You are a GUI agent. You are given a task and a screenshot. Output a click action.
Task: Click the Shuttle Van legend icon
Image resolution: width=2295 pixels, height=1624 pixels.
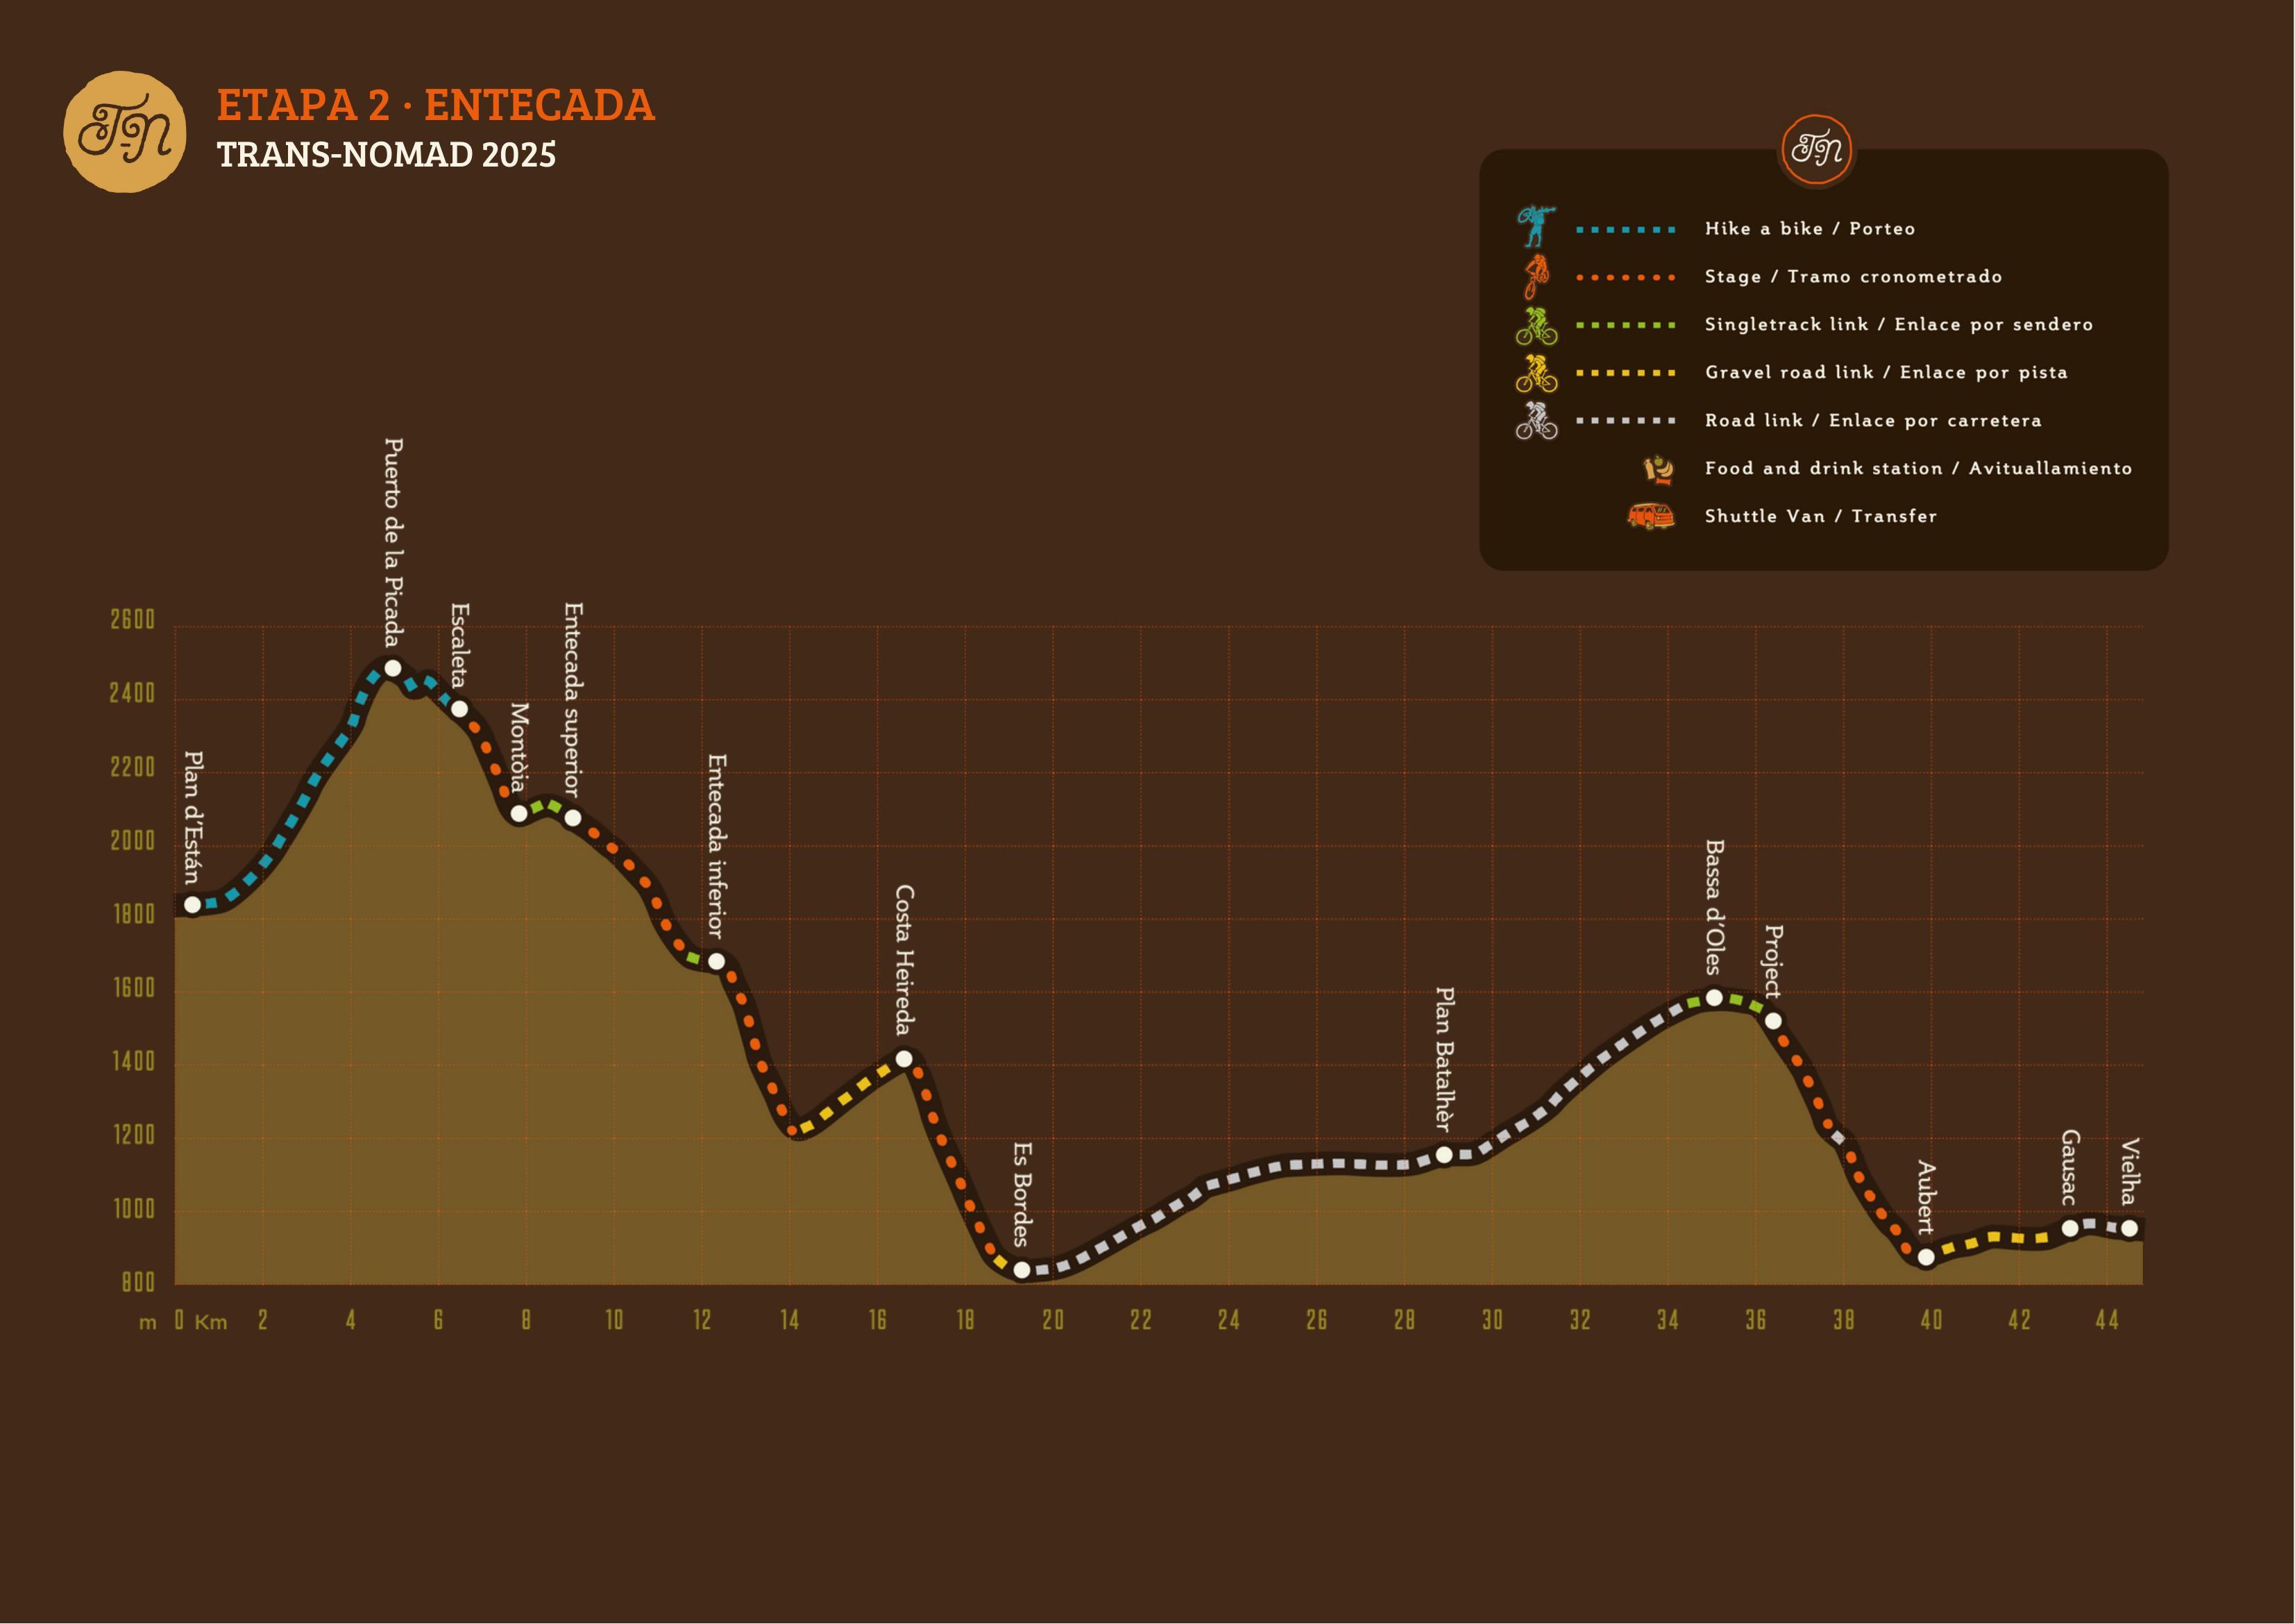(x=1650, y=516)
